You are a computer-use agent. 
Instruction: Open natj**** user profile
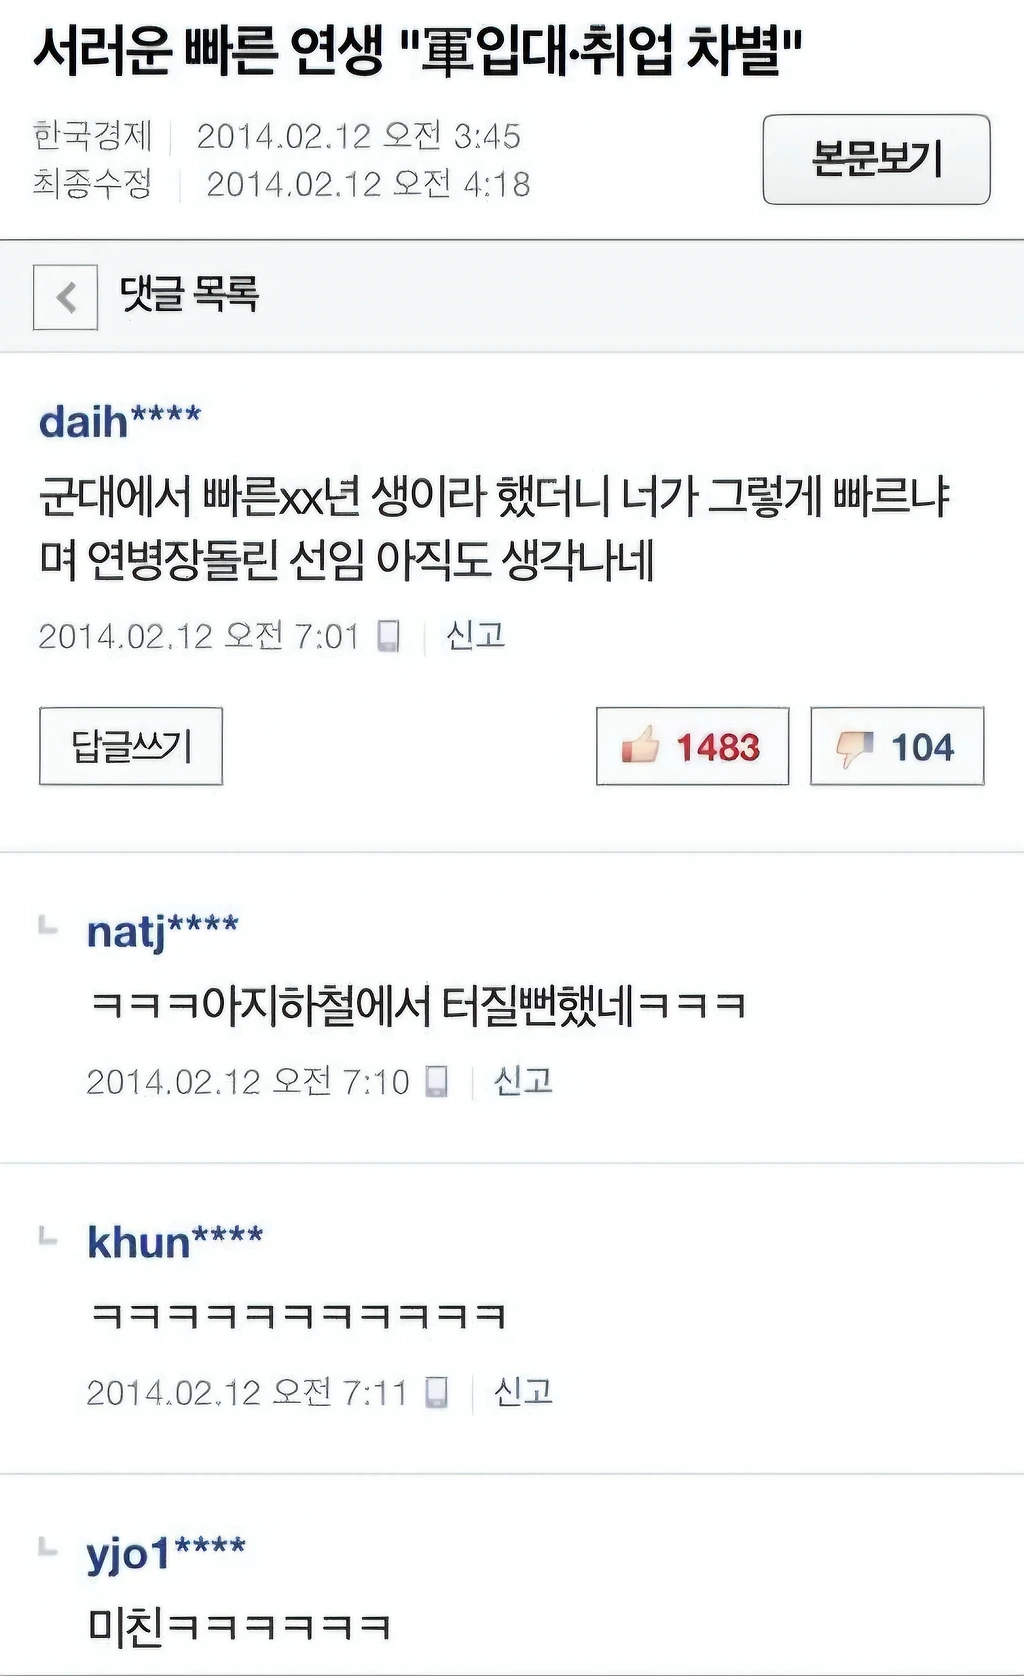click(163, 932)
